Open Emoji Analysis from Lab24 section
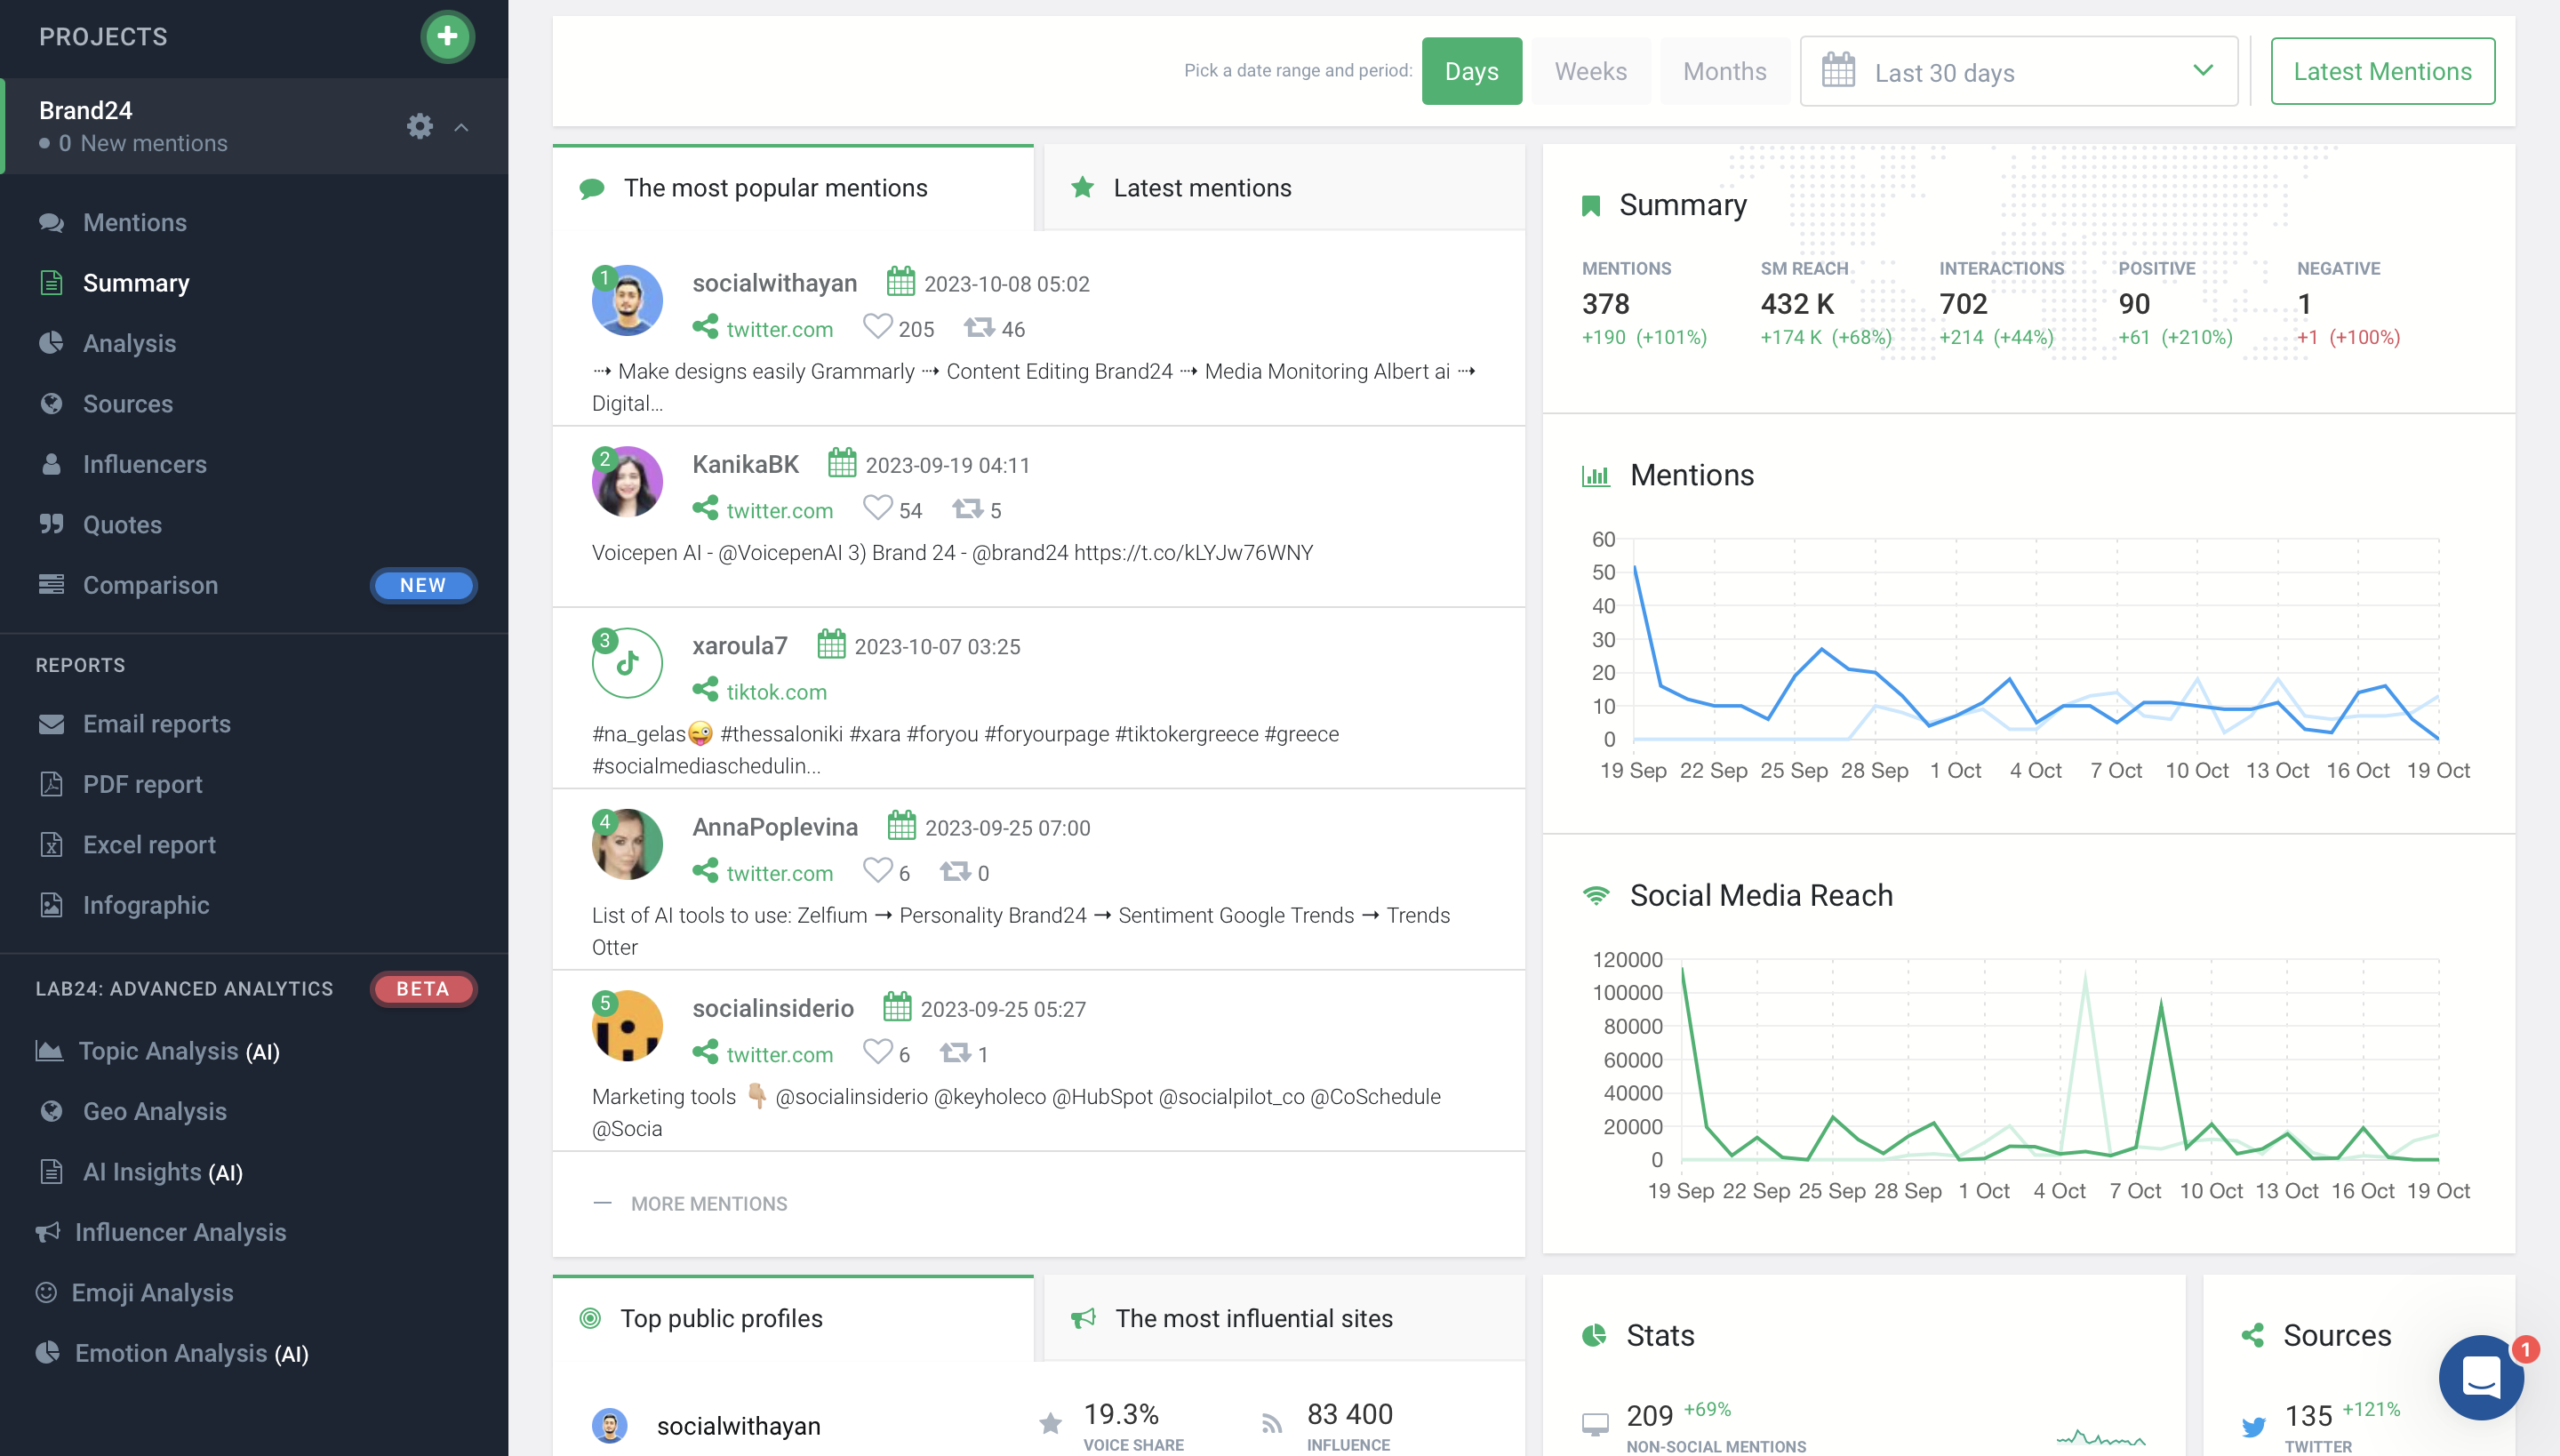 tap(154, 1292)
